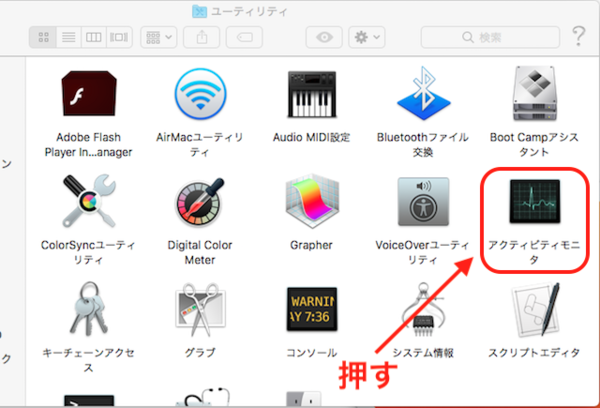Viewport: 600px width, 408px height.
Task: Select 'Adobe Flash Player In...anager' label
Action: [x=88, y=144]
